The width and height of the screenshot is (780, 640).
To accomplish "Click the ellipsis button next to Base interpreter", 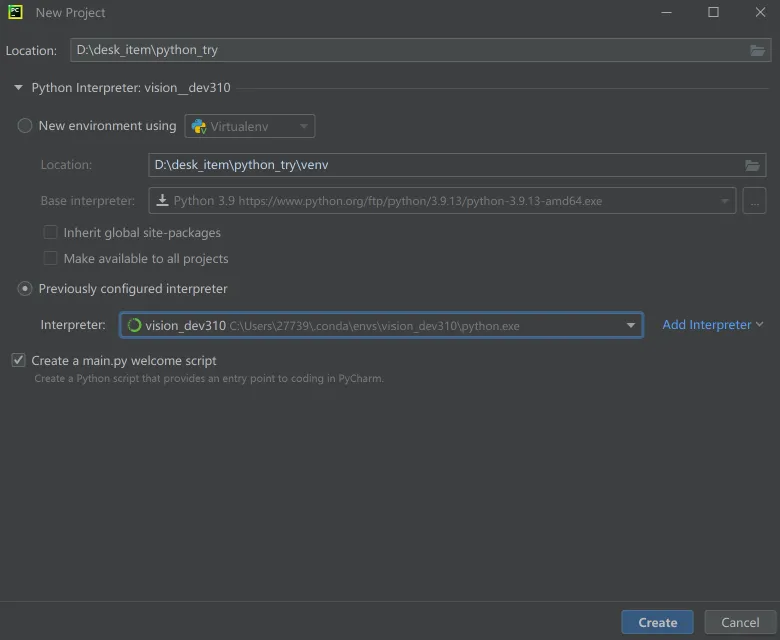I will tap(754, 200).
